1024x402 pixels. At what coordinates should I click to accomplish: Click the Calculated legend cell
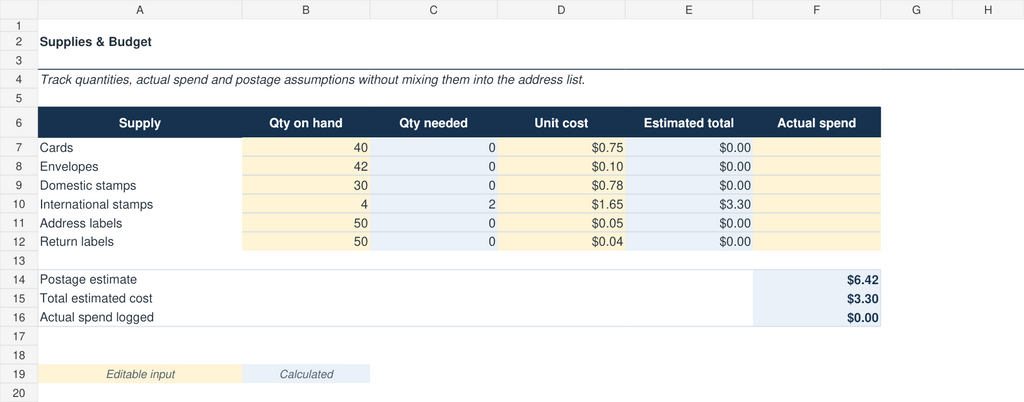306,374
